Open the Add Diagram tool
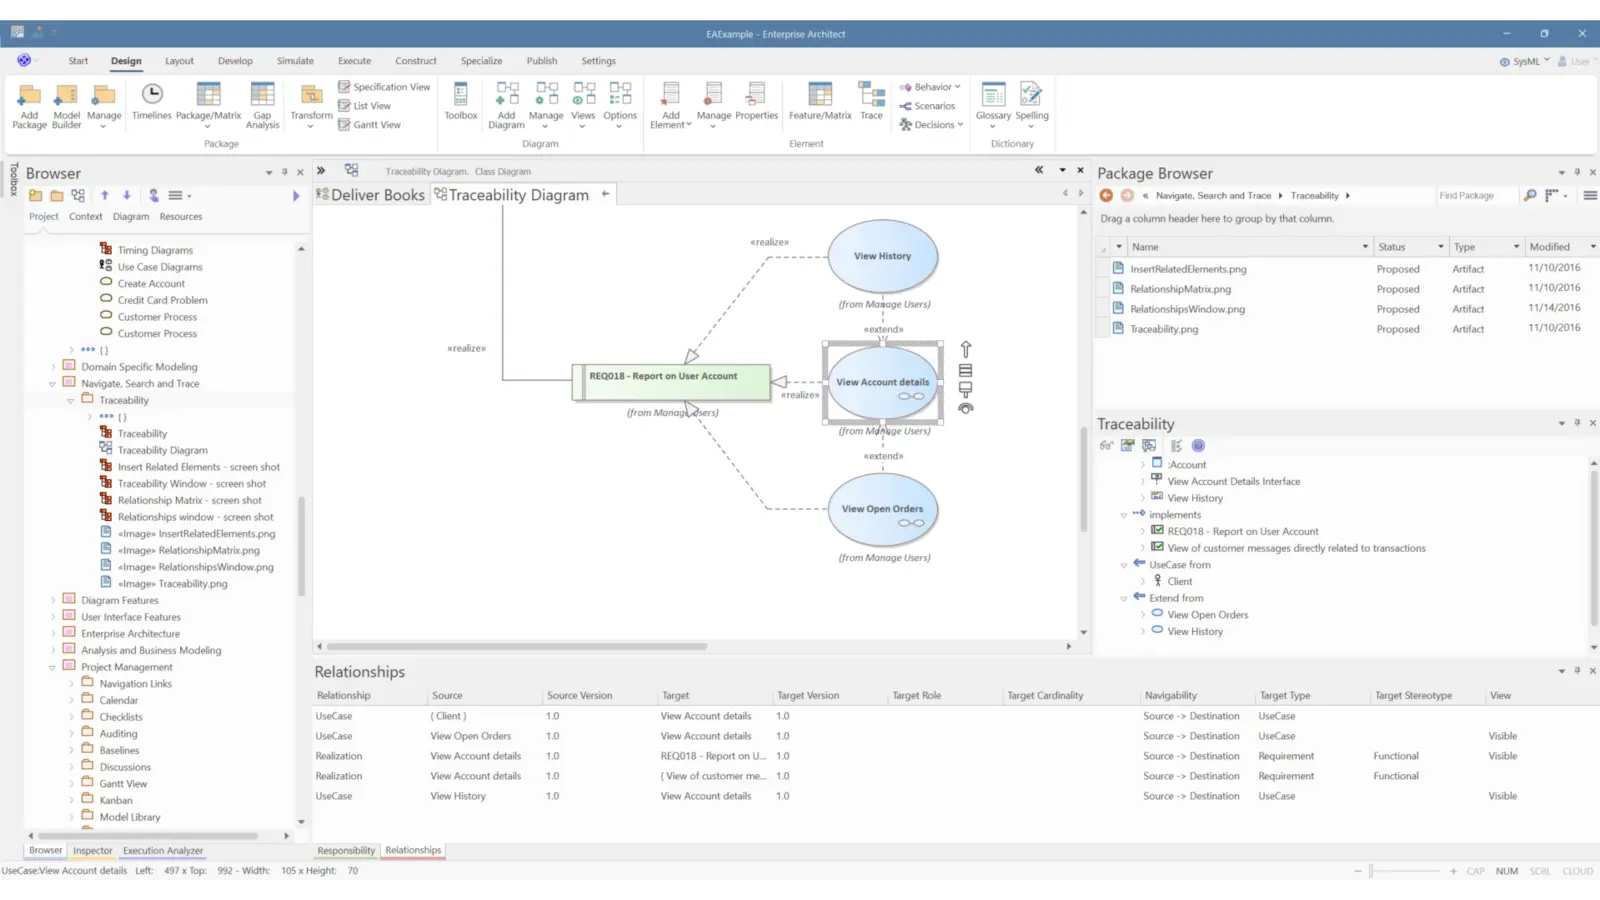 [x=507, y=100]
